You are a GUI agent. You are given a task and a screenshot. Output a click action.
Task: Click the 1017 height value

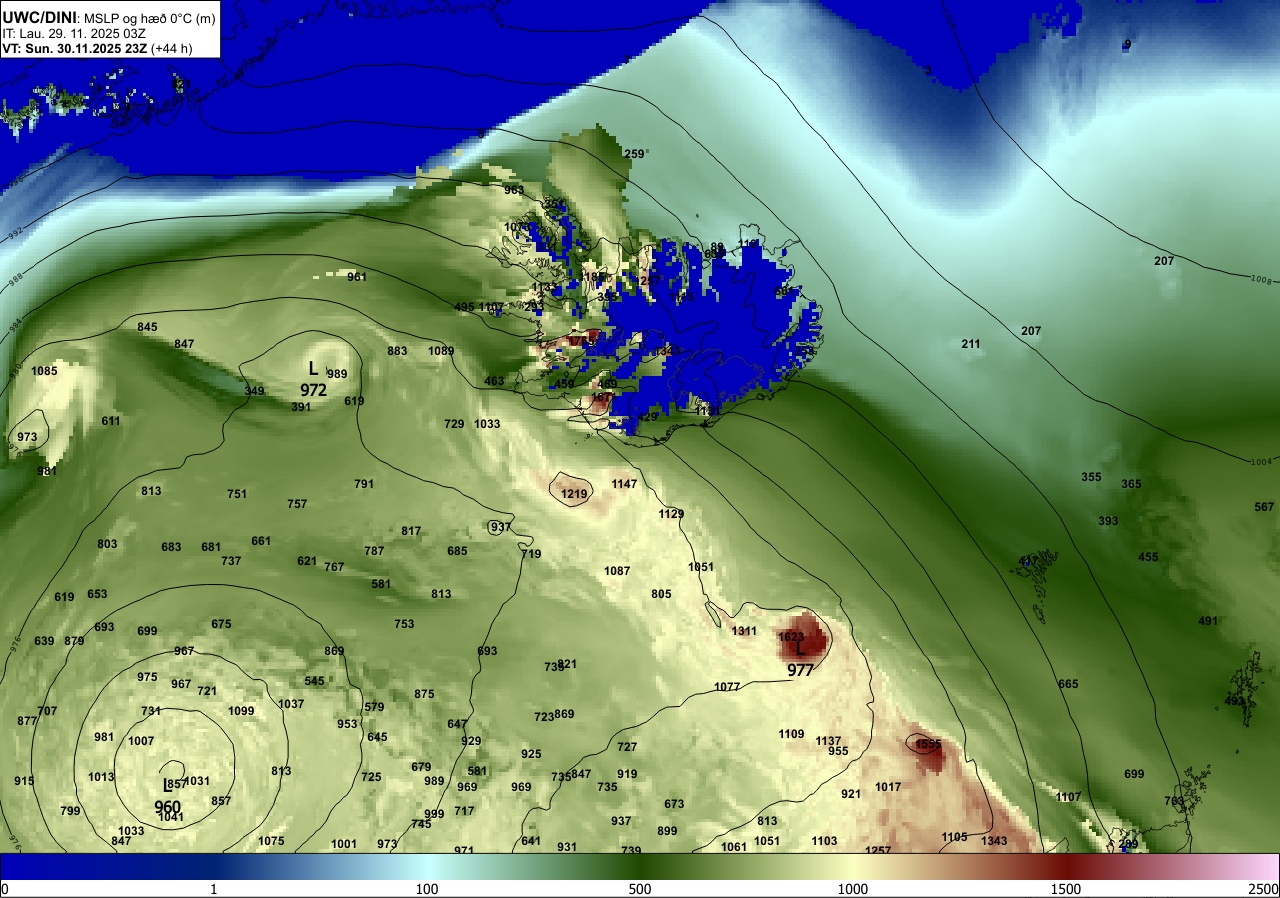pos(888,787)
